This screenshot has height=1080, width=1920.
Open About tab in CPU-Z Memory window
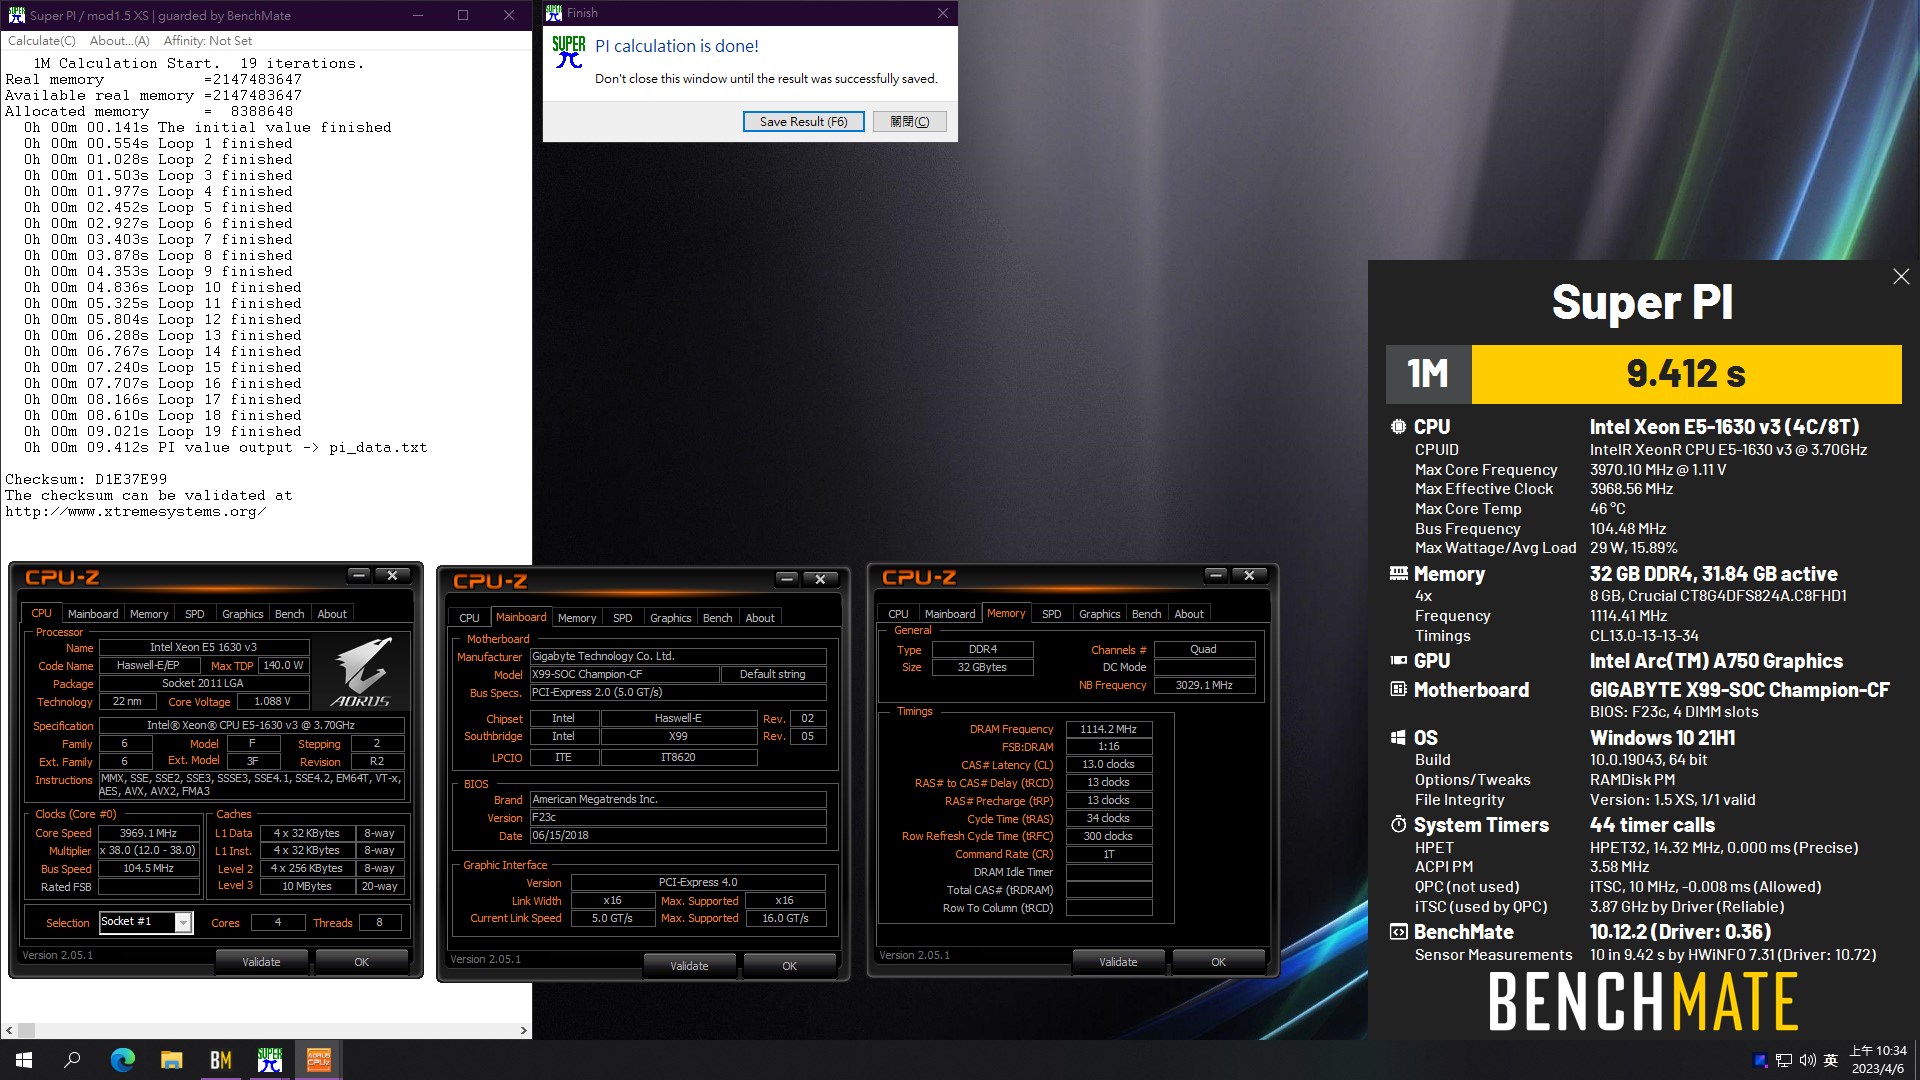point(1189,614)
